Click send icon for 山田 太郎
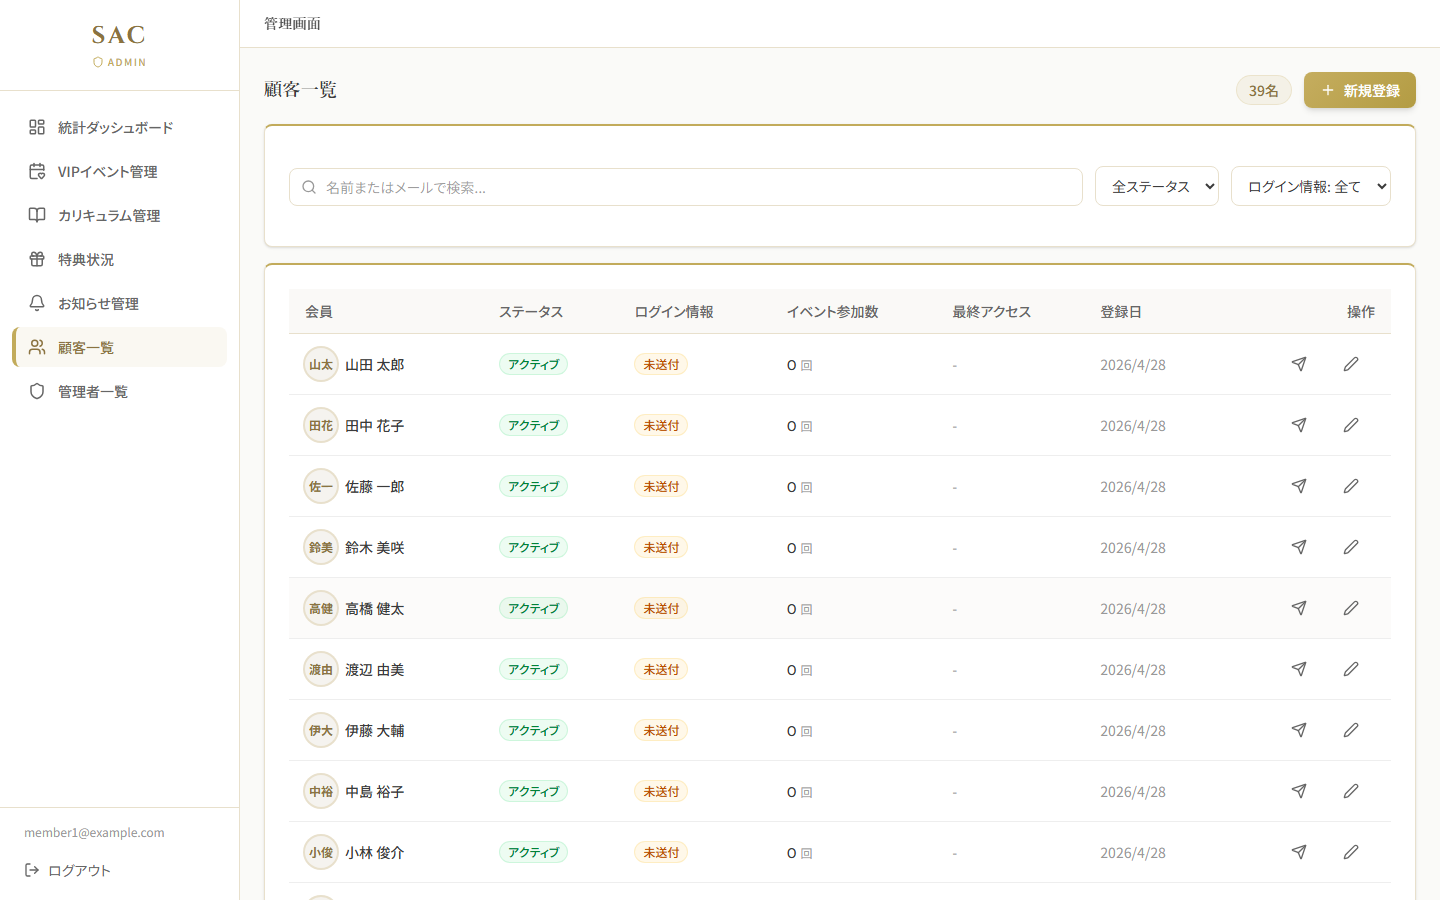 coord(1299,364)
